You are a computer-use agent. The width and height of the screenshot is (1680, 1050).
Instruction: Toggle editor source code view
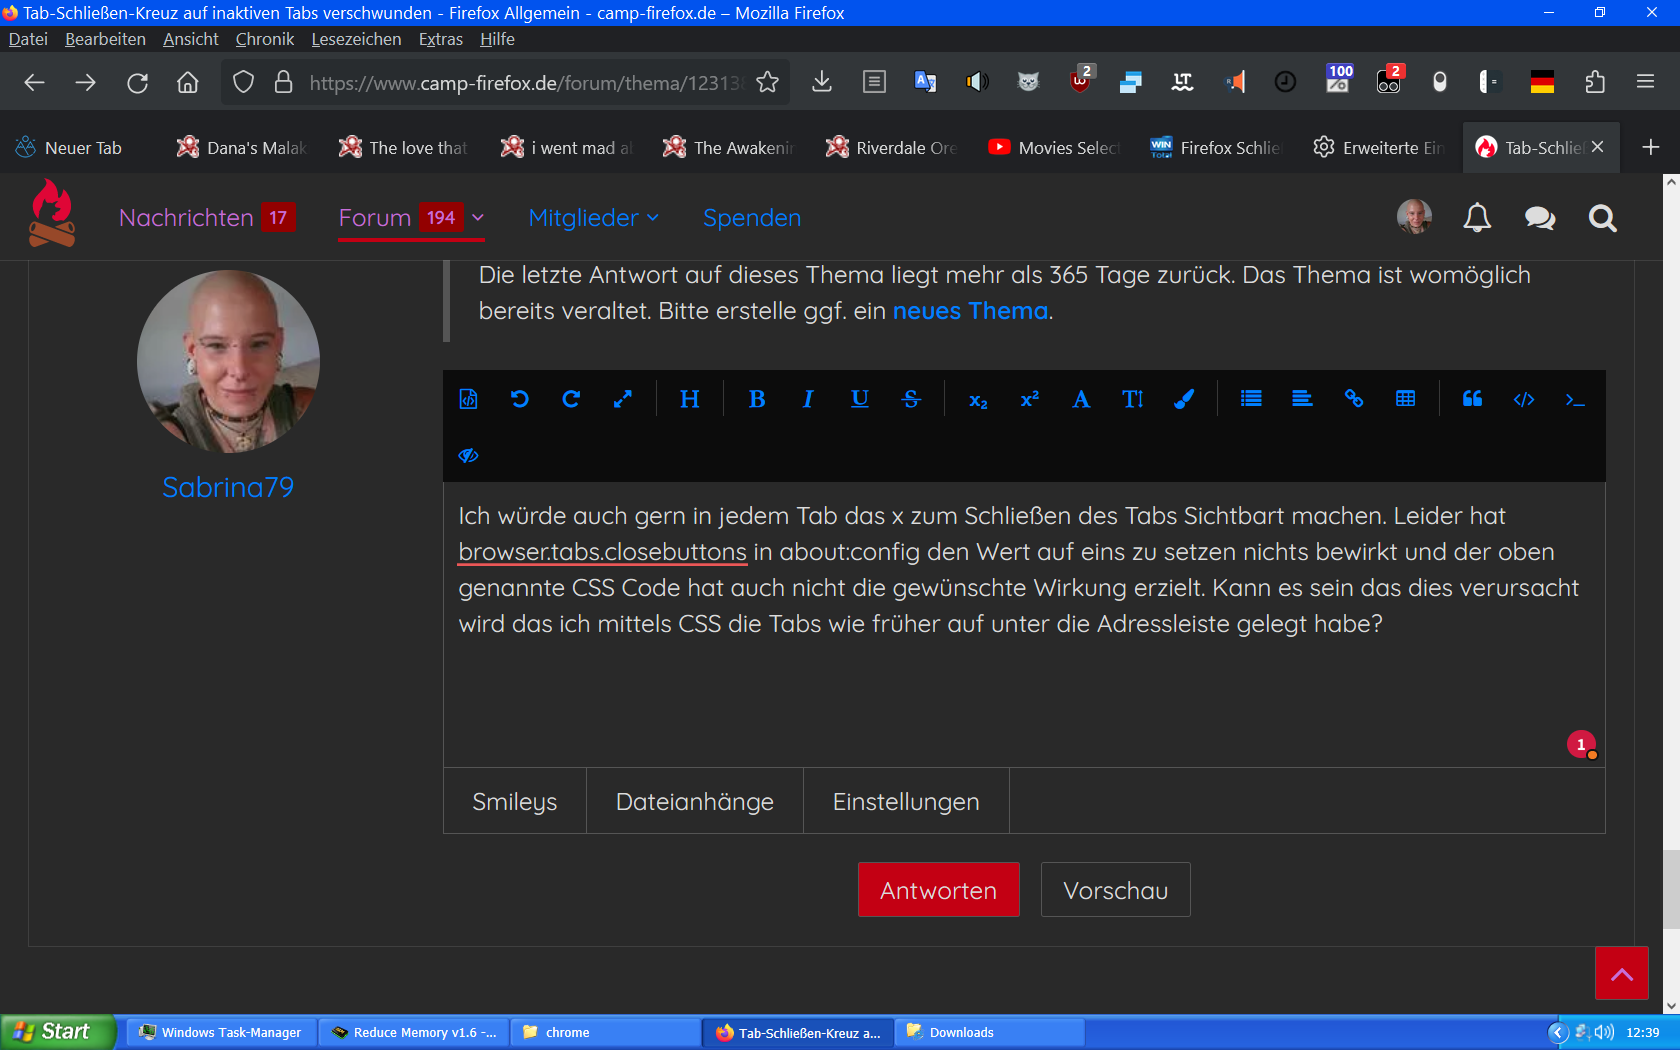[x=468, y=399]
